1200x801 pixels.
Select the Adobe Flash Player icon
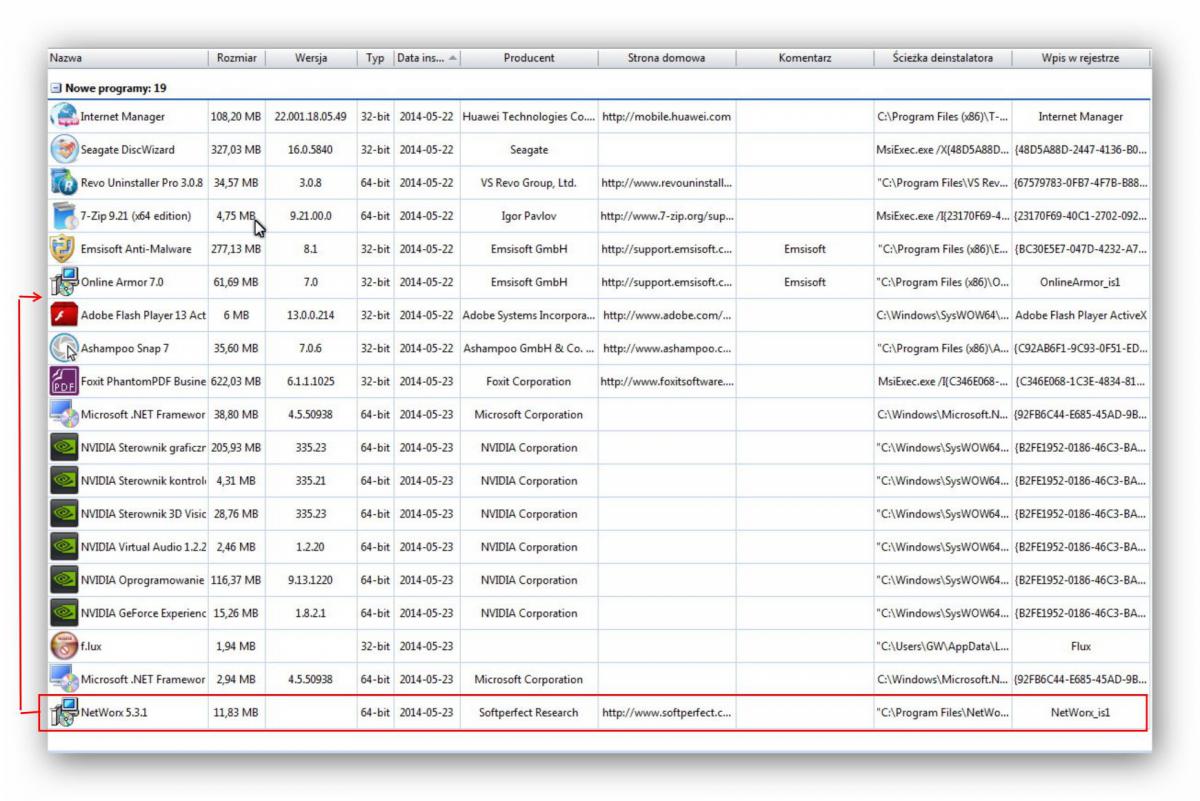(x=64, y=315)
